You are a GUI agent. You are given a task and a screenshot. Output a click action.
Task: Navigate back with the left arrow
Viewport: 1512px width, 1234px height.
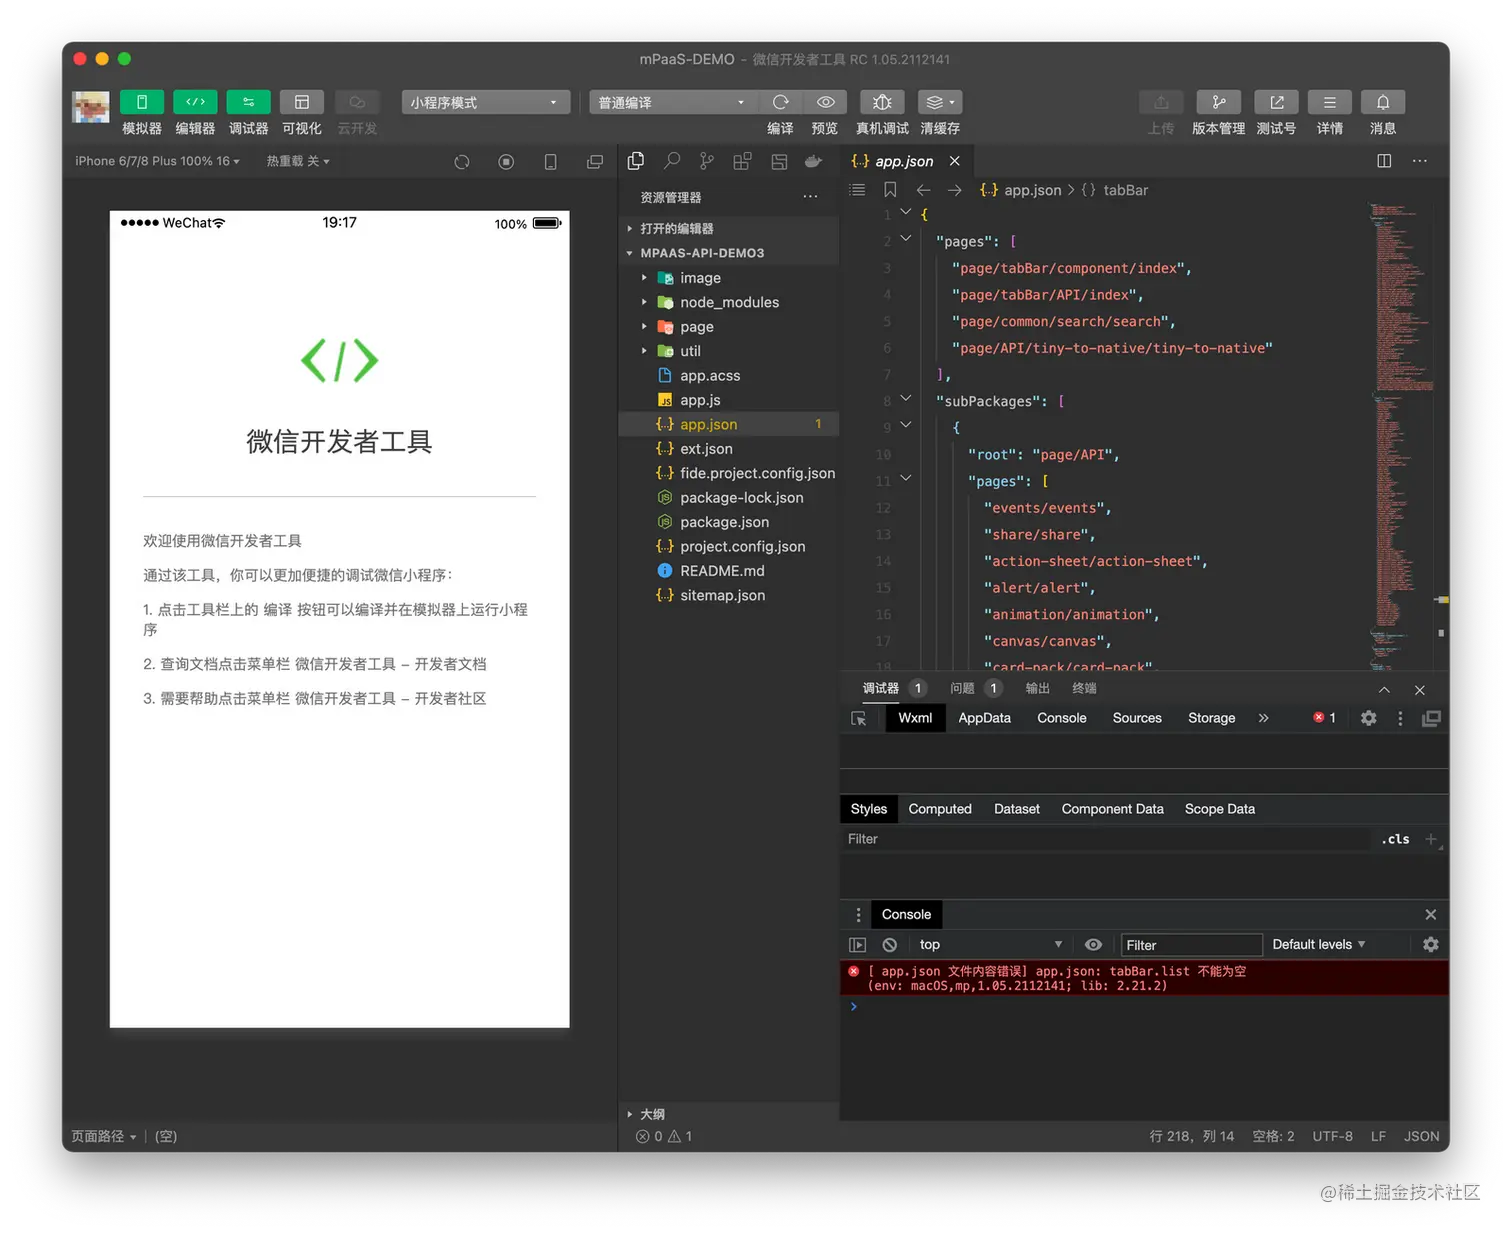coord(923,190)
